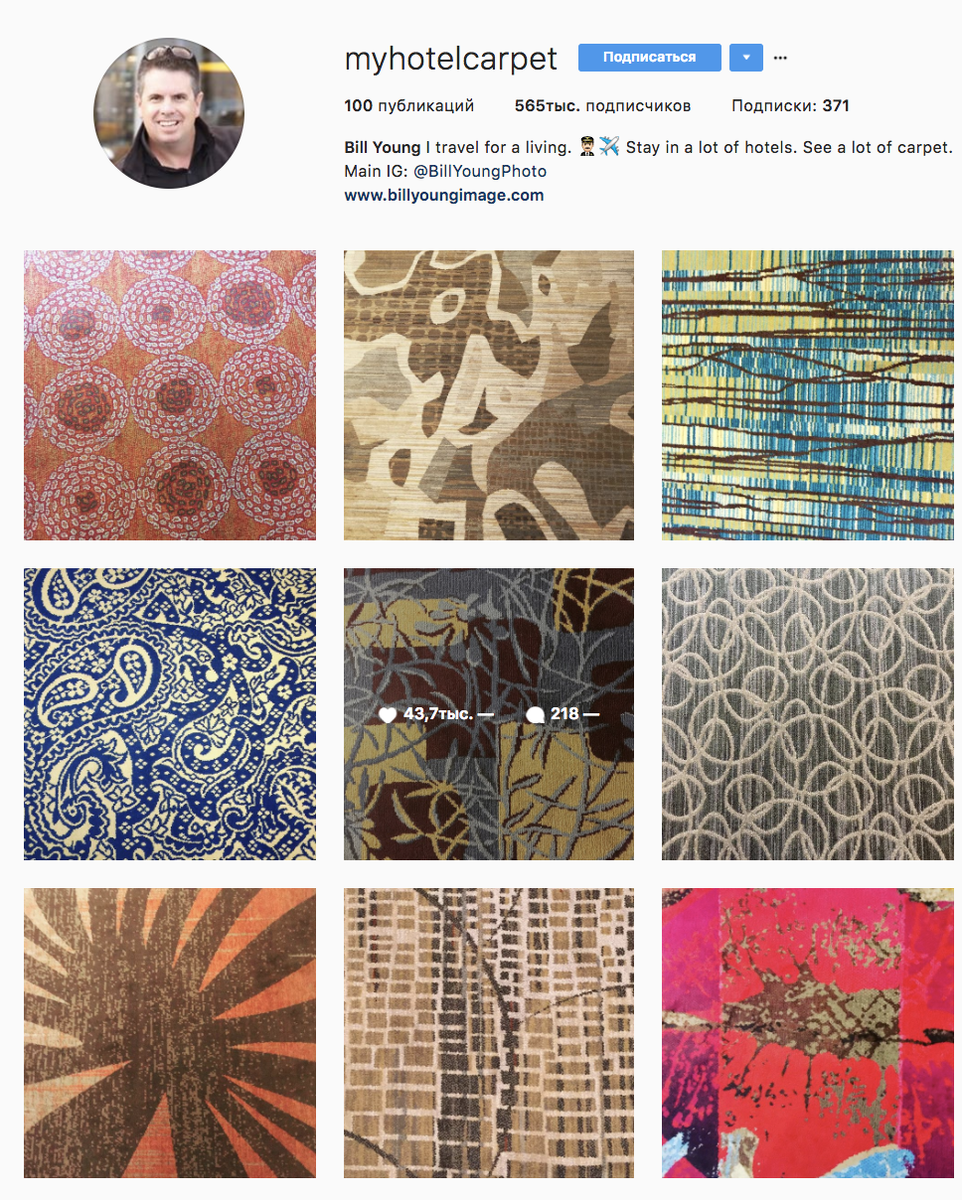Open the red and pink abstract carpet post
This screenshot has height=1200, width=962.
pos(807,1033)
